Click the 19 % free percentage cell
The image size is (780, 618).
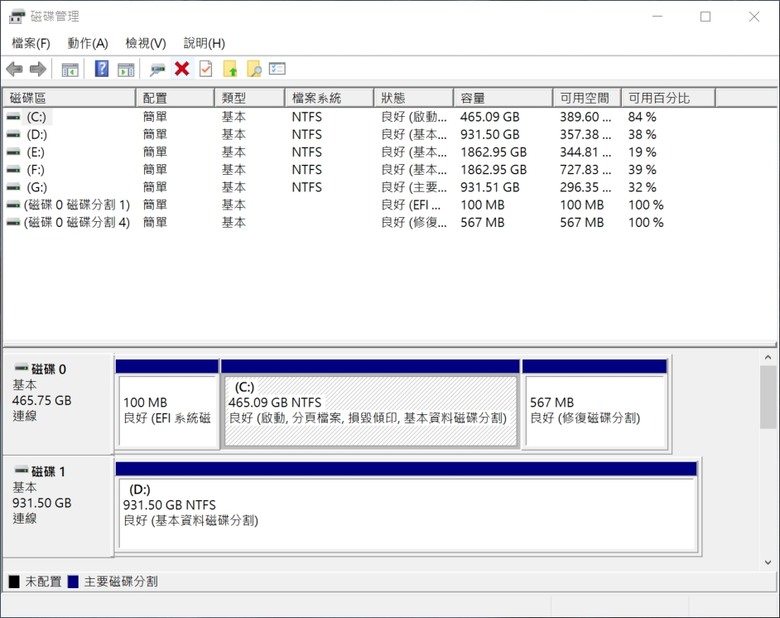[x=642, y=152]
